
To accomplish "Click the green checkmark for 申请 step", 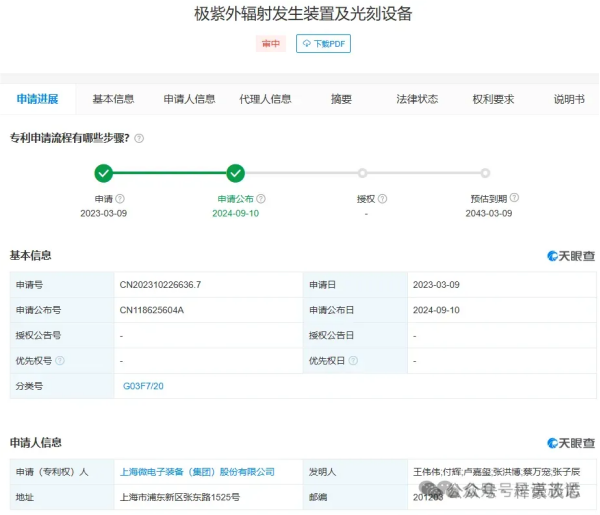I will [x=104, y=173].
